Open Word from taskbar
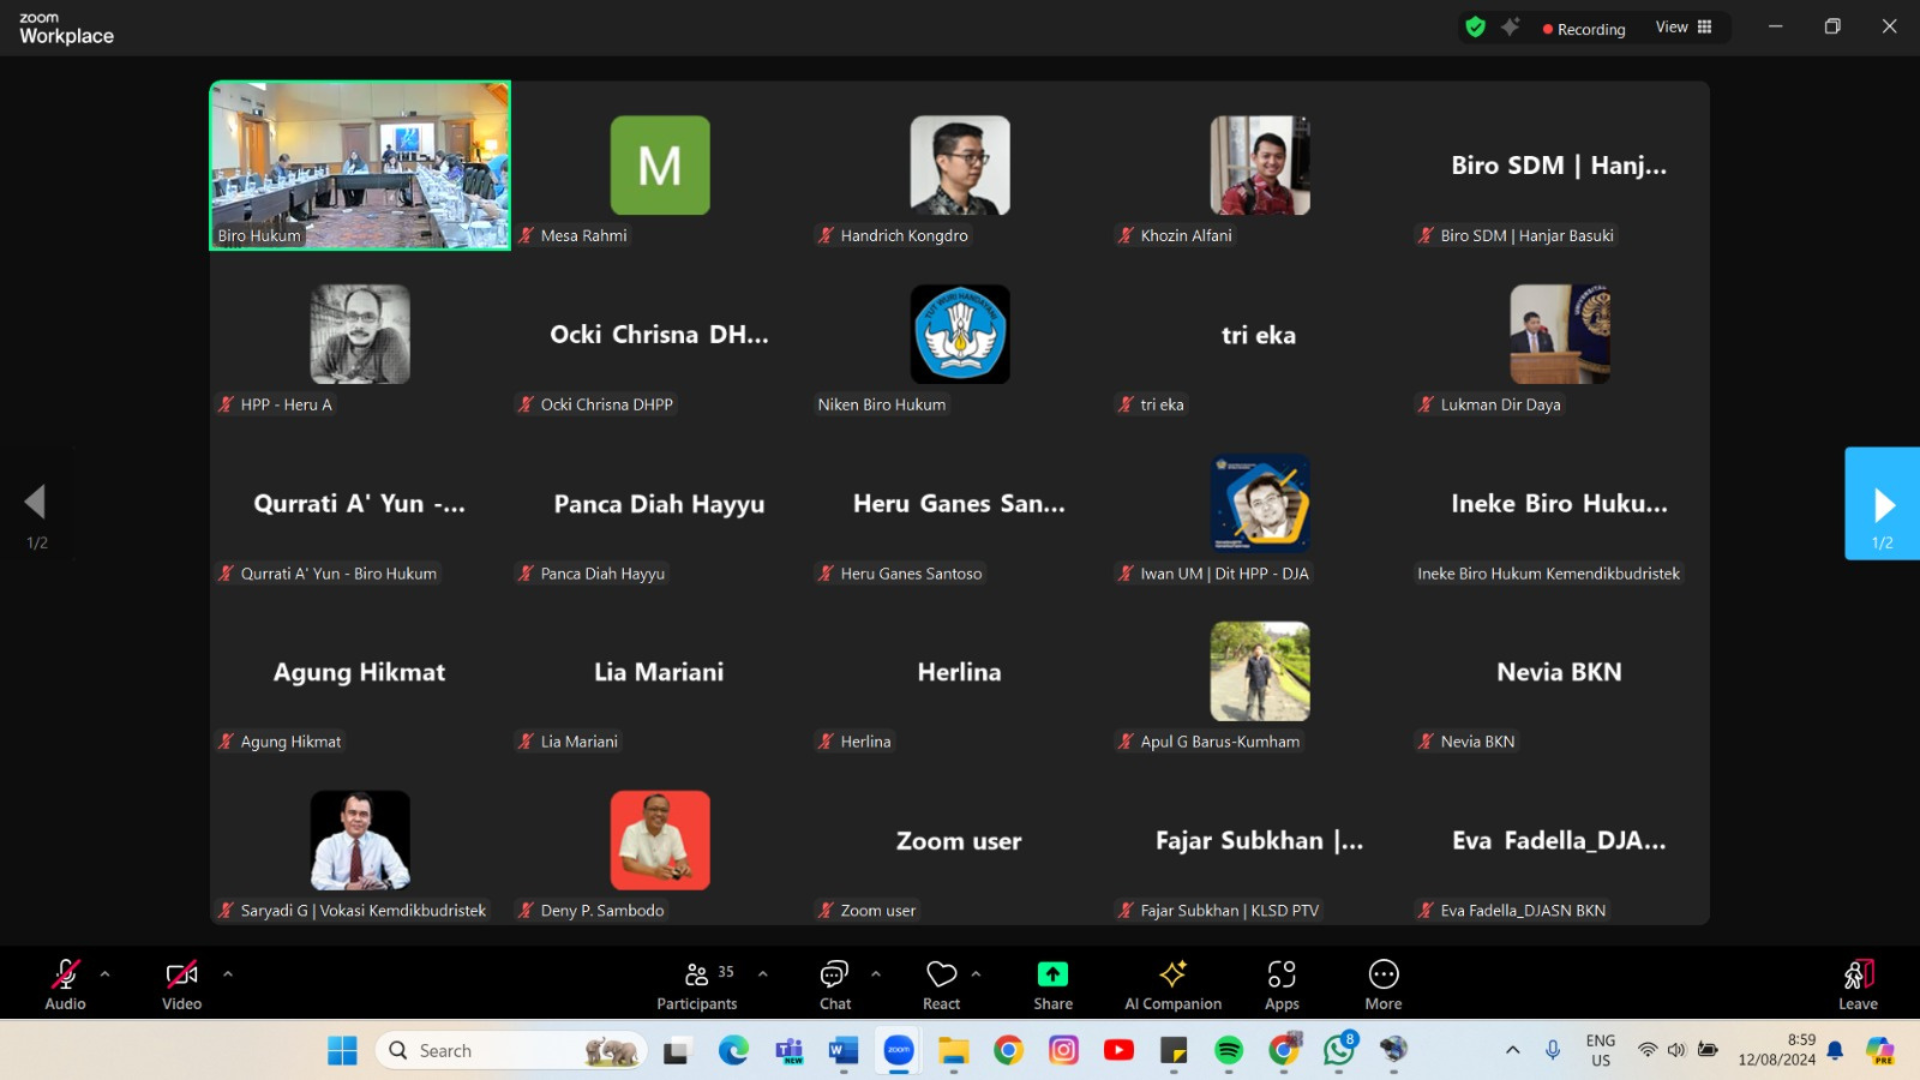This screenshot has width=1920, height=1080. click(x=843, y=1050)
